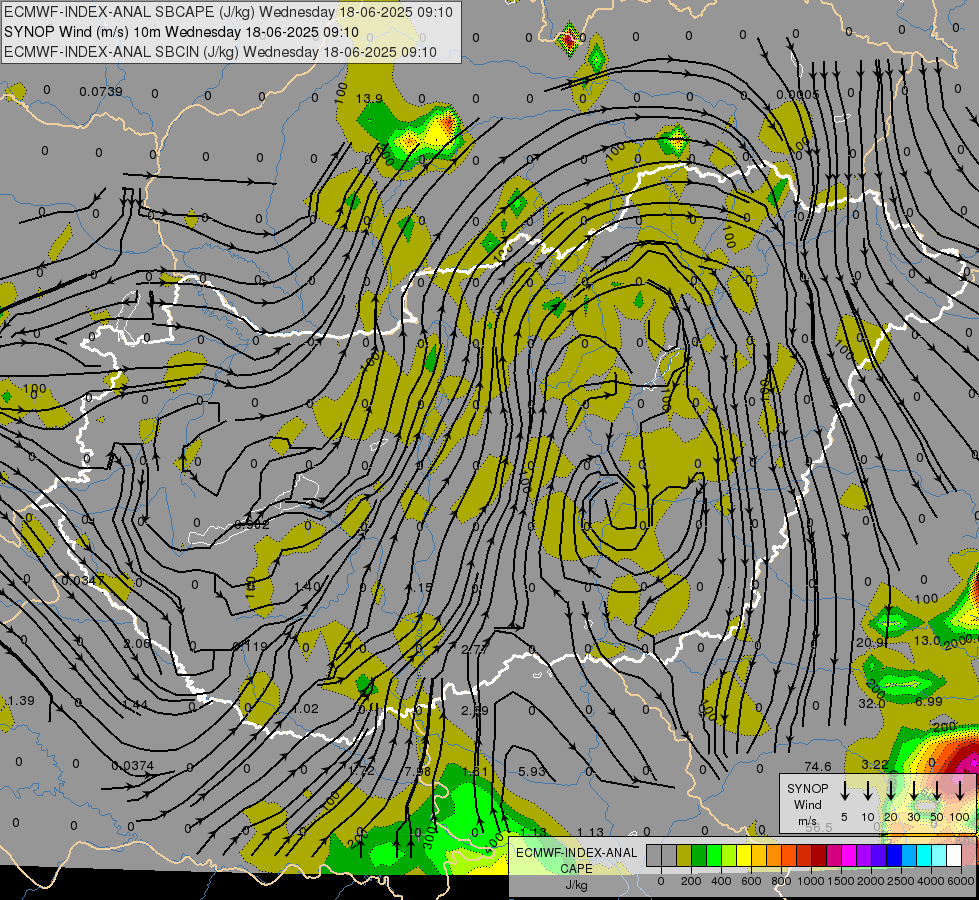Image resolution: width=979 pixels, height=900 pixels.
Task: Click the 32.0 value on the map
Action: (872, 703)
